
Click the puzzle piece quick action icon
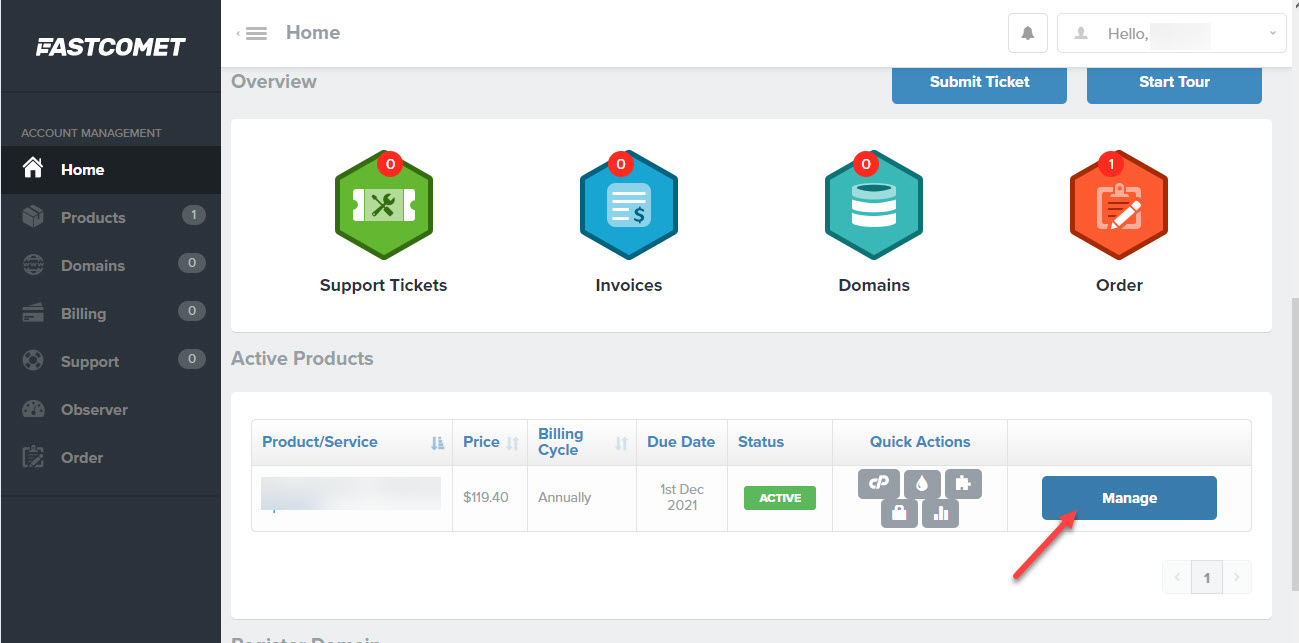pos(962,484)
